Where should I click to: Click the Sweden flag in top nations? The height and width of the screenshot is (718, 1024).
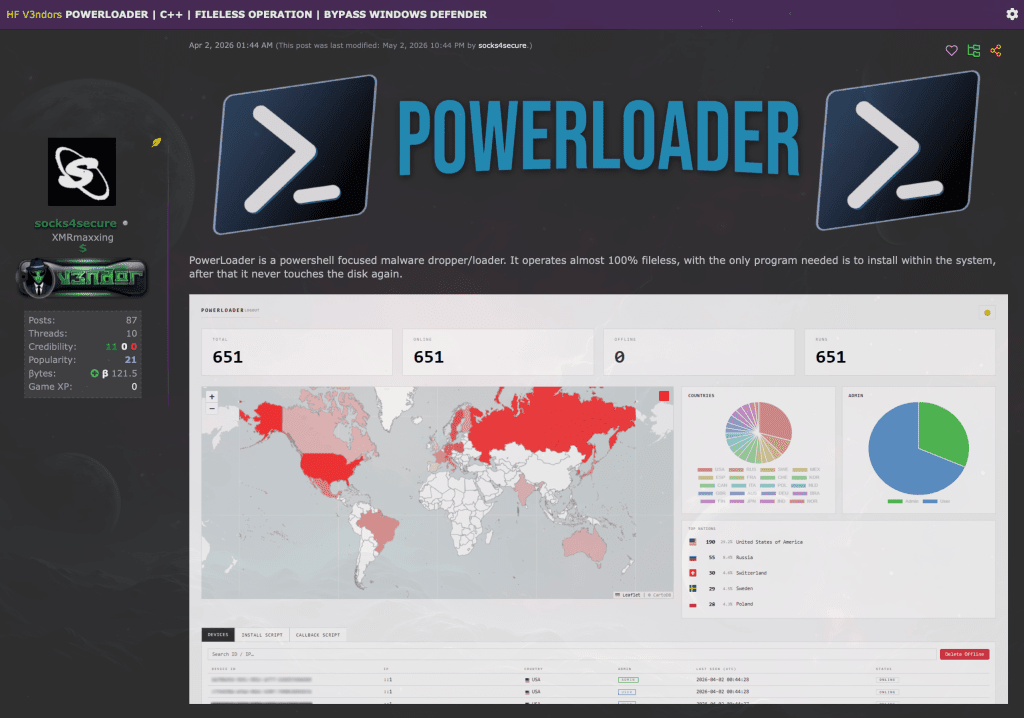pyautogui.click(x=693, y=589)
